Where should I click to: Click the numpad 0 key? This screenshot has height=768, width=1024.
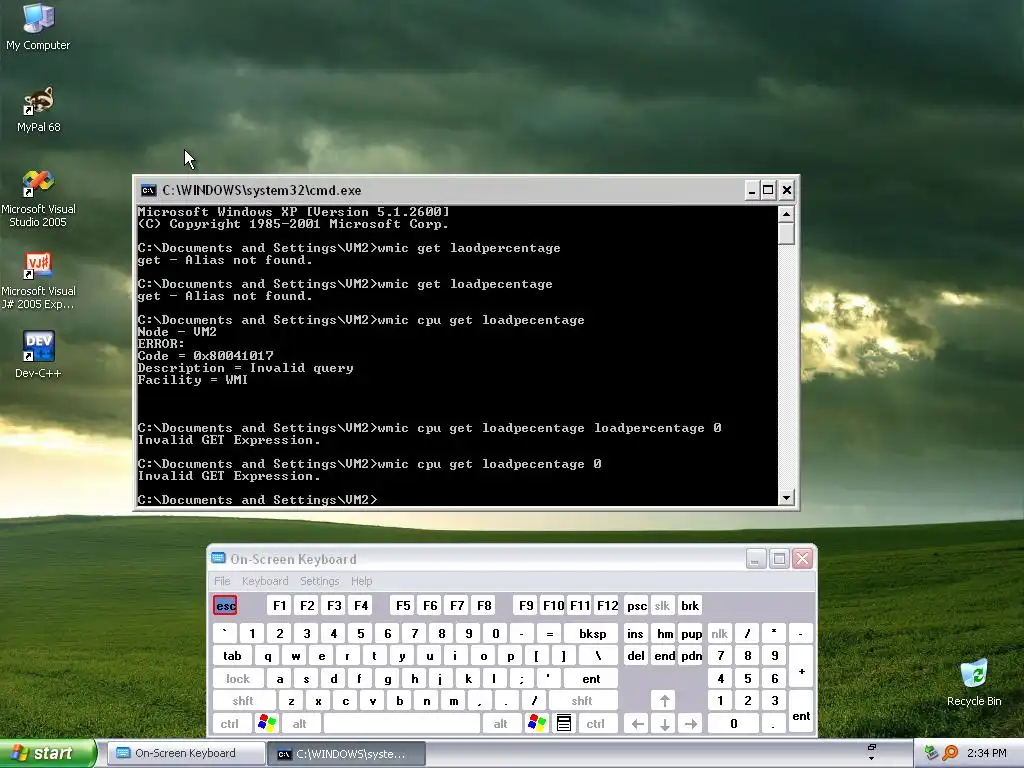click(733, 723)
